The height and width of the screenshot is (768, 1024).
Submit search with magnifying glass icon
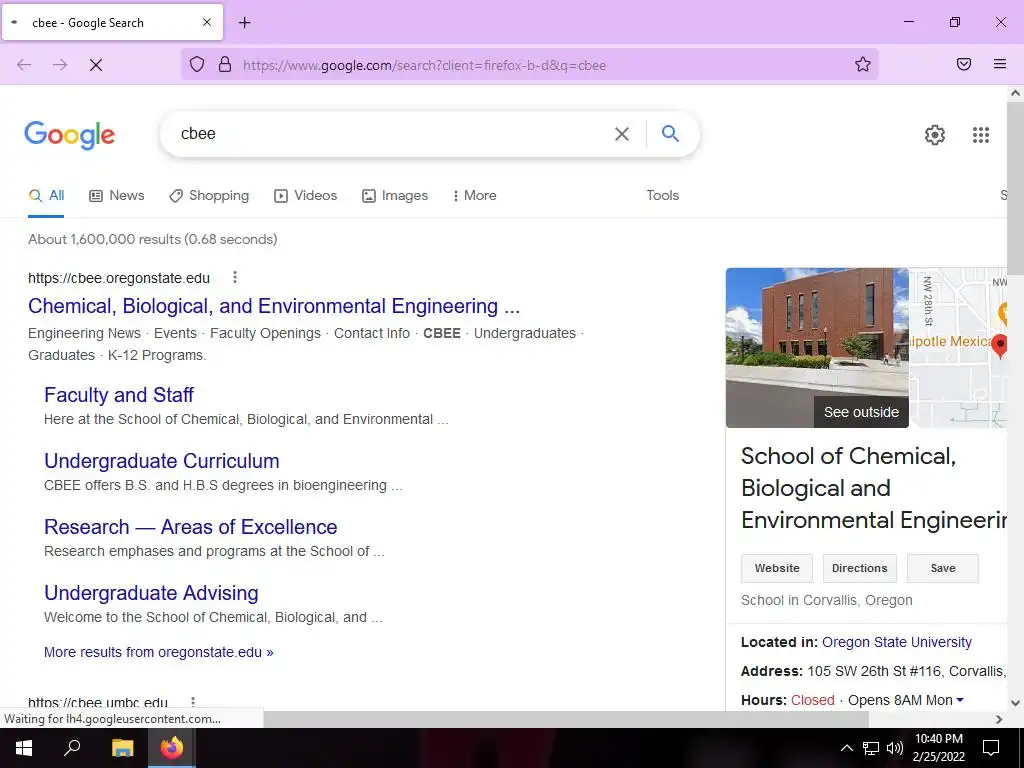670,133
